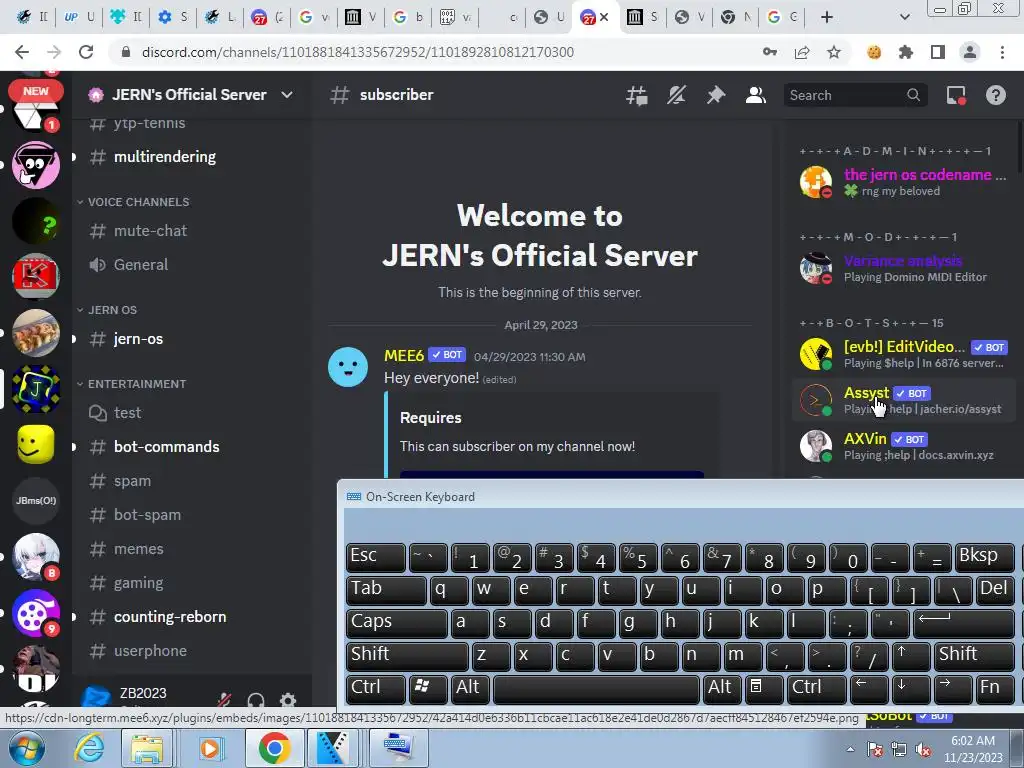Show hidden system tray icons arrow
This screenshot has width=1024, height=768.
pos(850,748)
